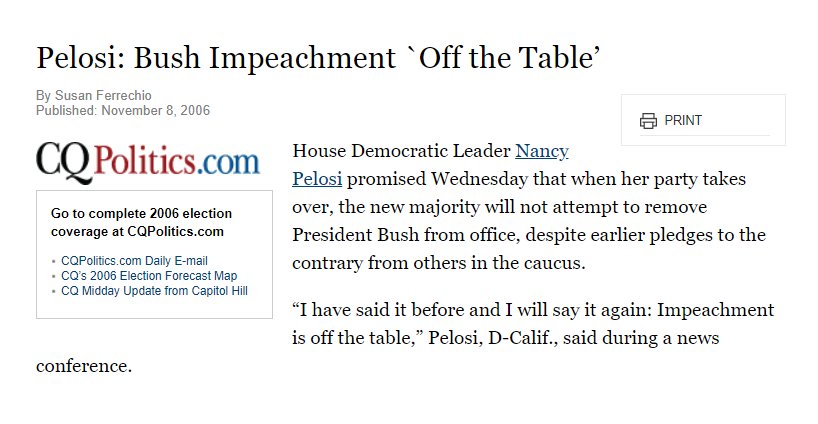This screenshot has height=424, width=818.
Task: Click the printer icon
Action: click(x=648, y=120)
